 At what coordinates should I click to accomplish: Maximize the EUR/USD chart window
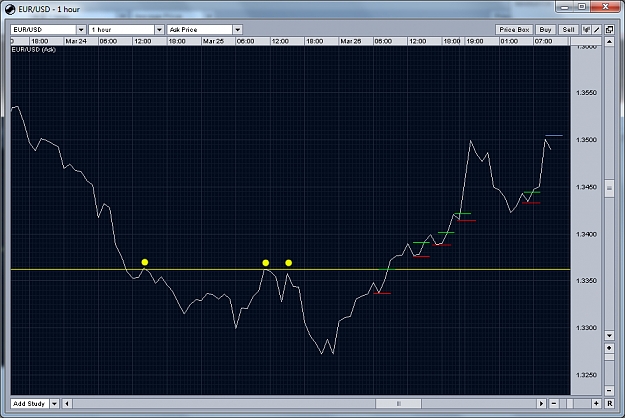[582, 7]
